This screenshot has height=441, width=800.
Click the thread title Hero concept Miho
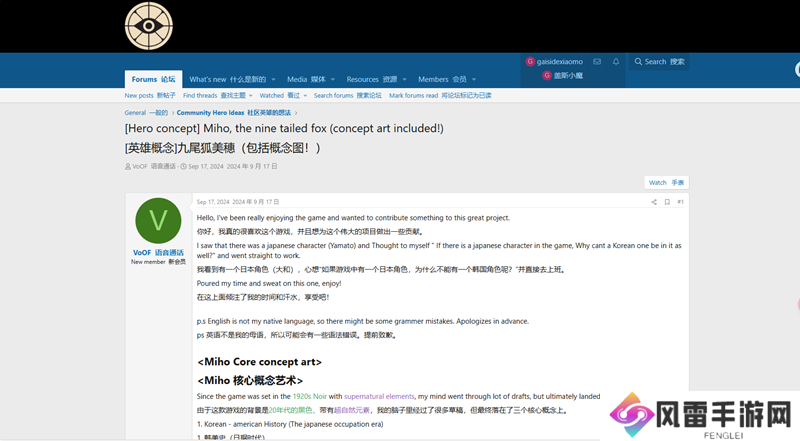(x=284, y=129)
